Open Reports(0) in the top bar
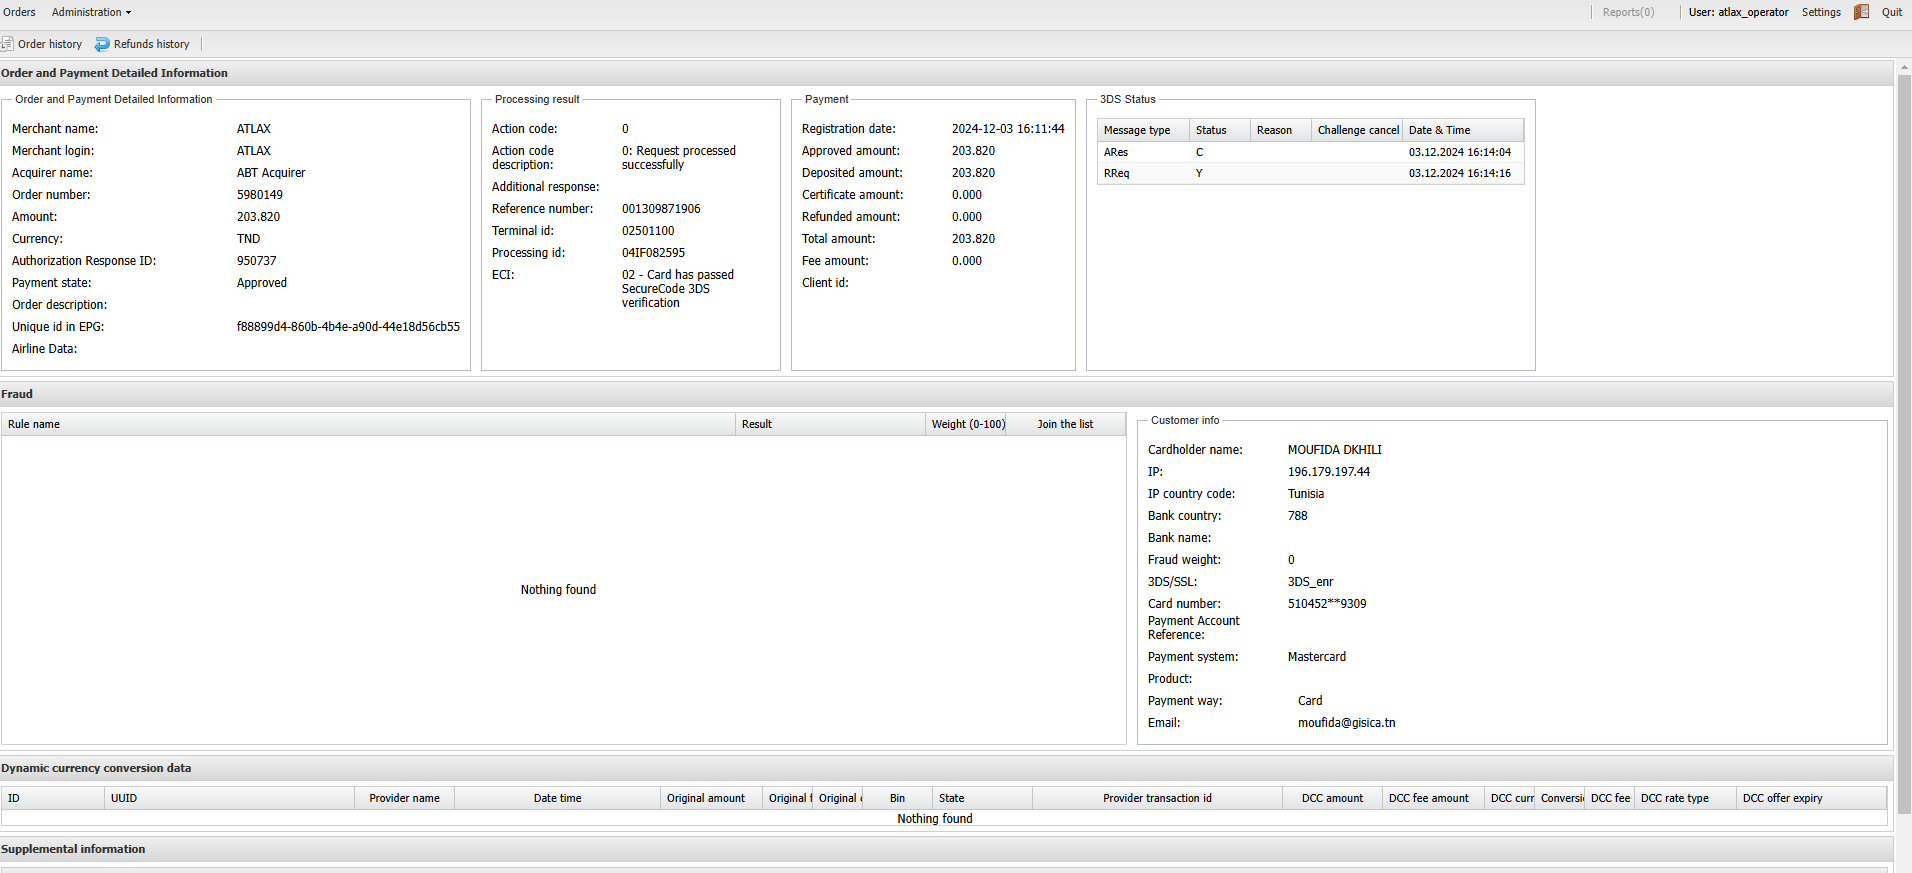The width and height of the screenshot is (1912, 873). coord(1628,12)
